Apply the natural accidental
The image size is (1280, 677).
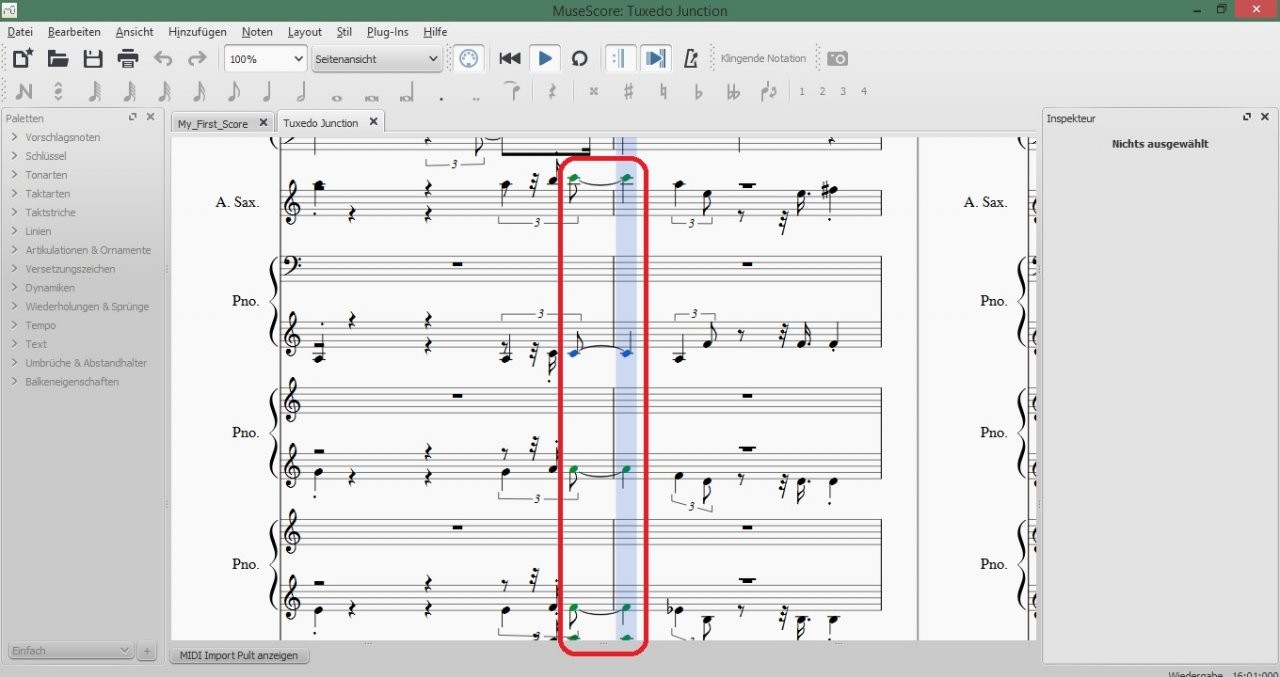point(663,91)
